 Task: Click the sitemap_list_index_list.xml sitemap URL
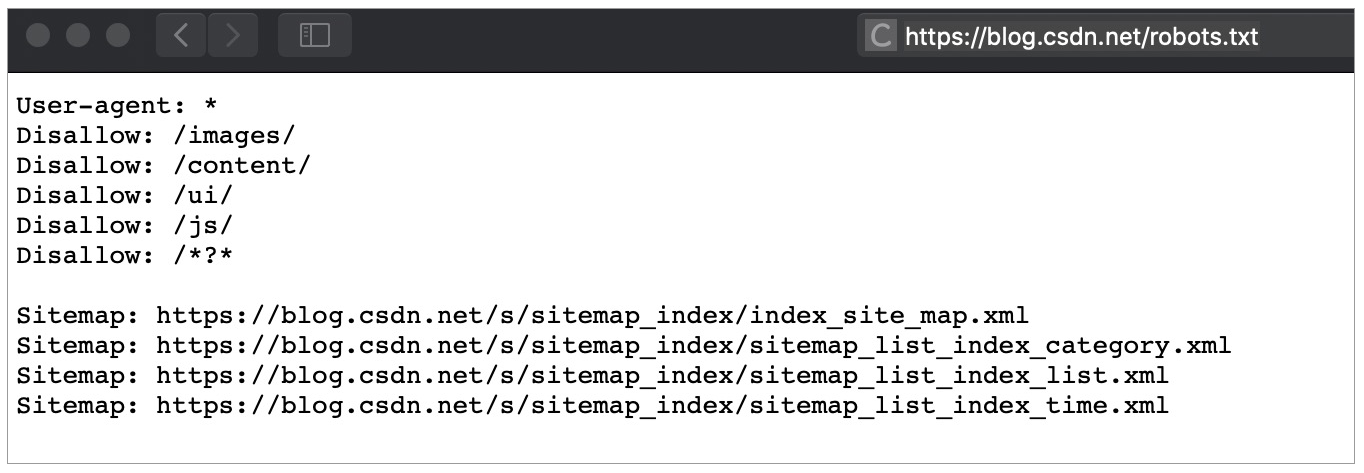[662, 376]
